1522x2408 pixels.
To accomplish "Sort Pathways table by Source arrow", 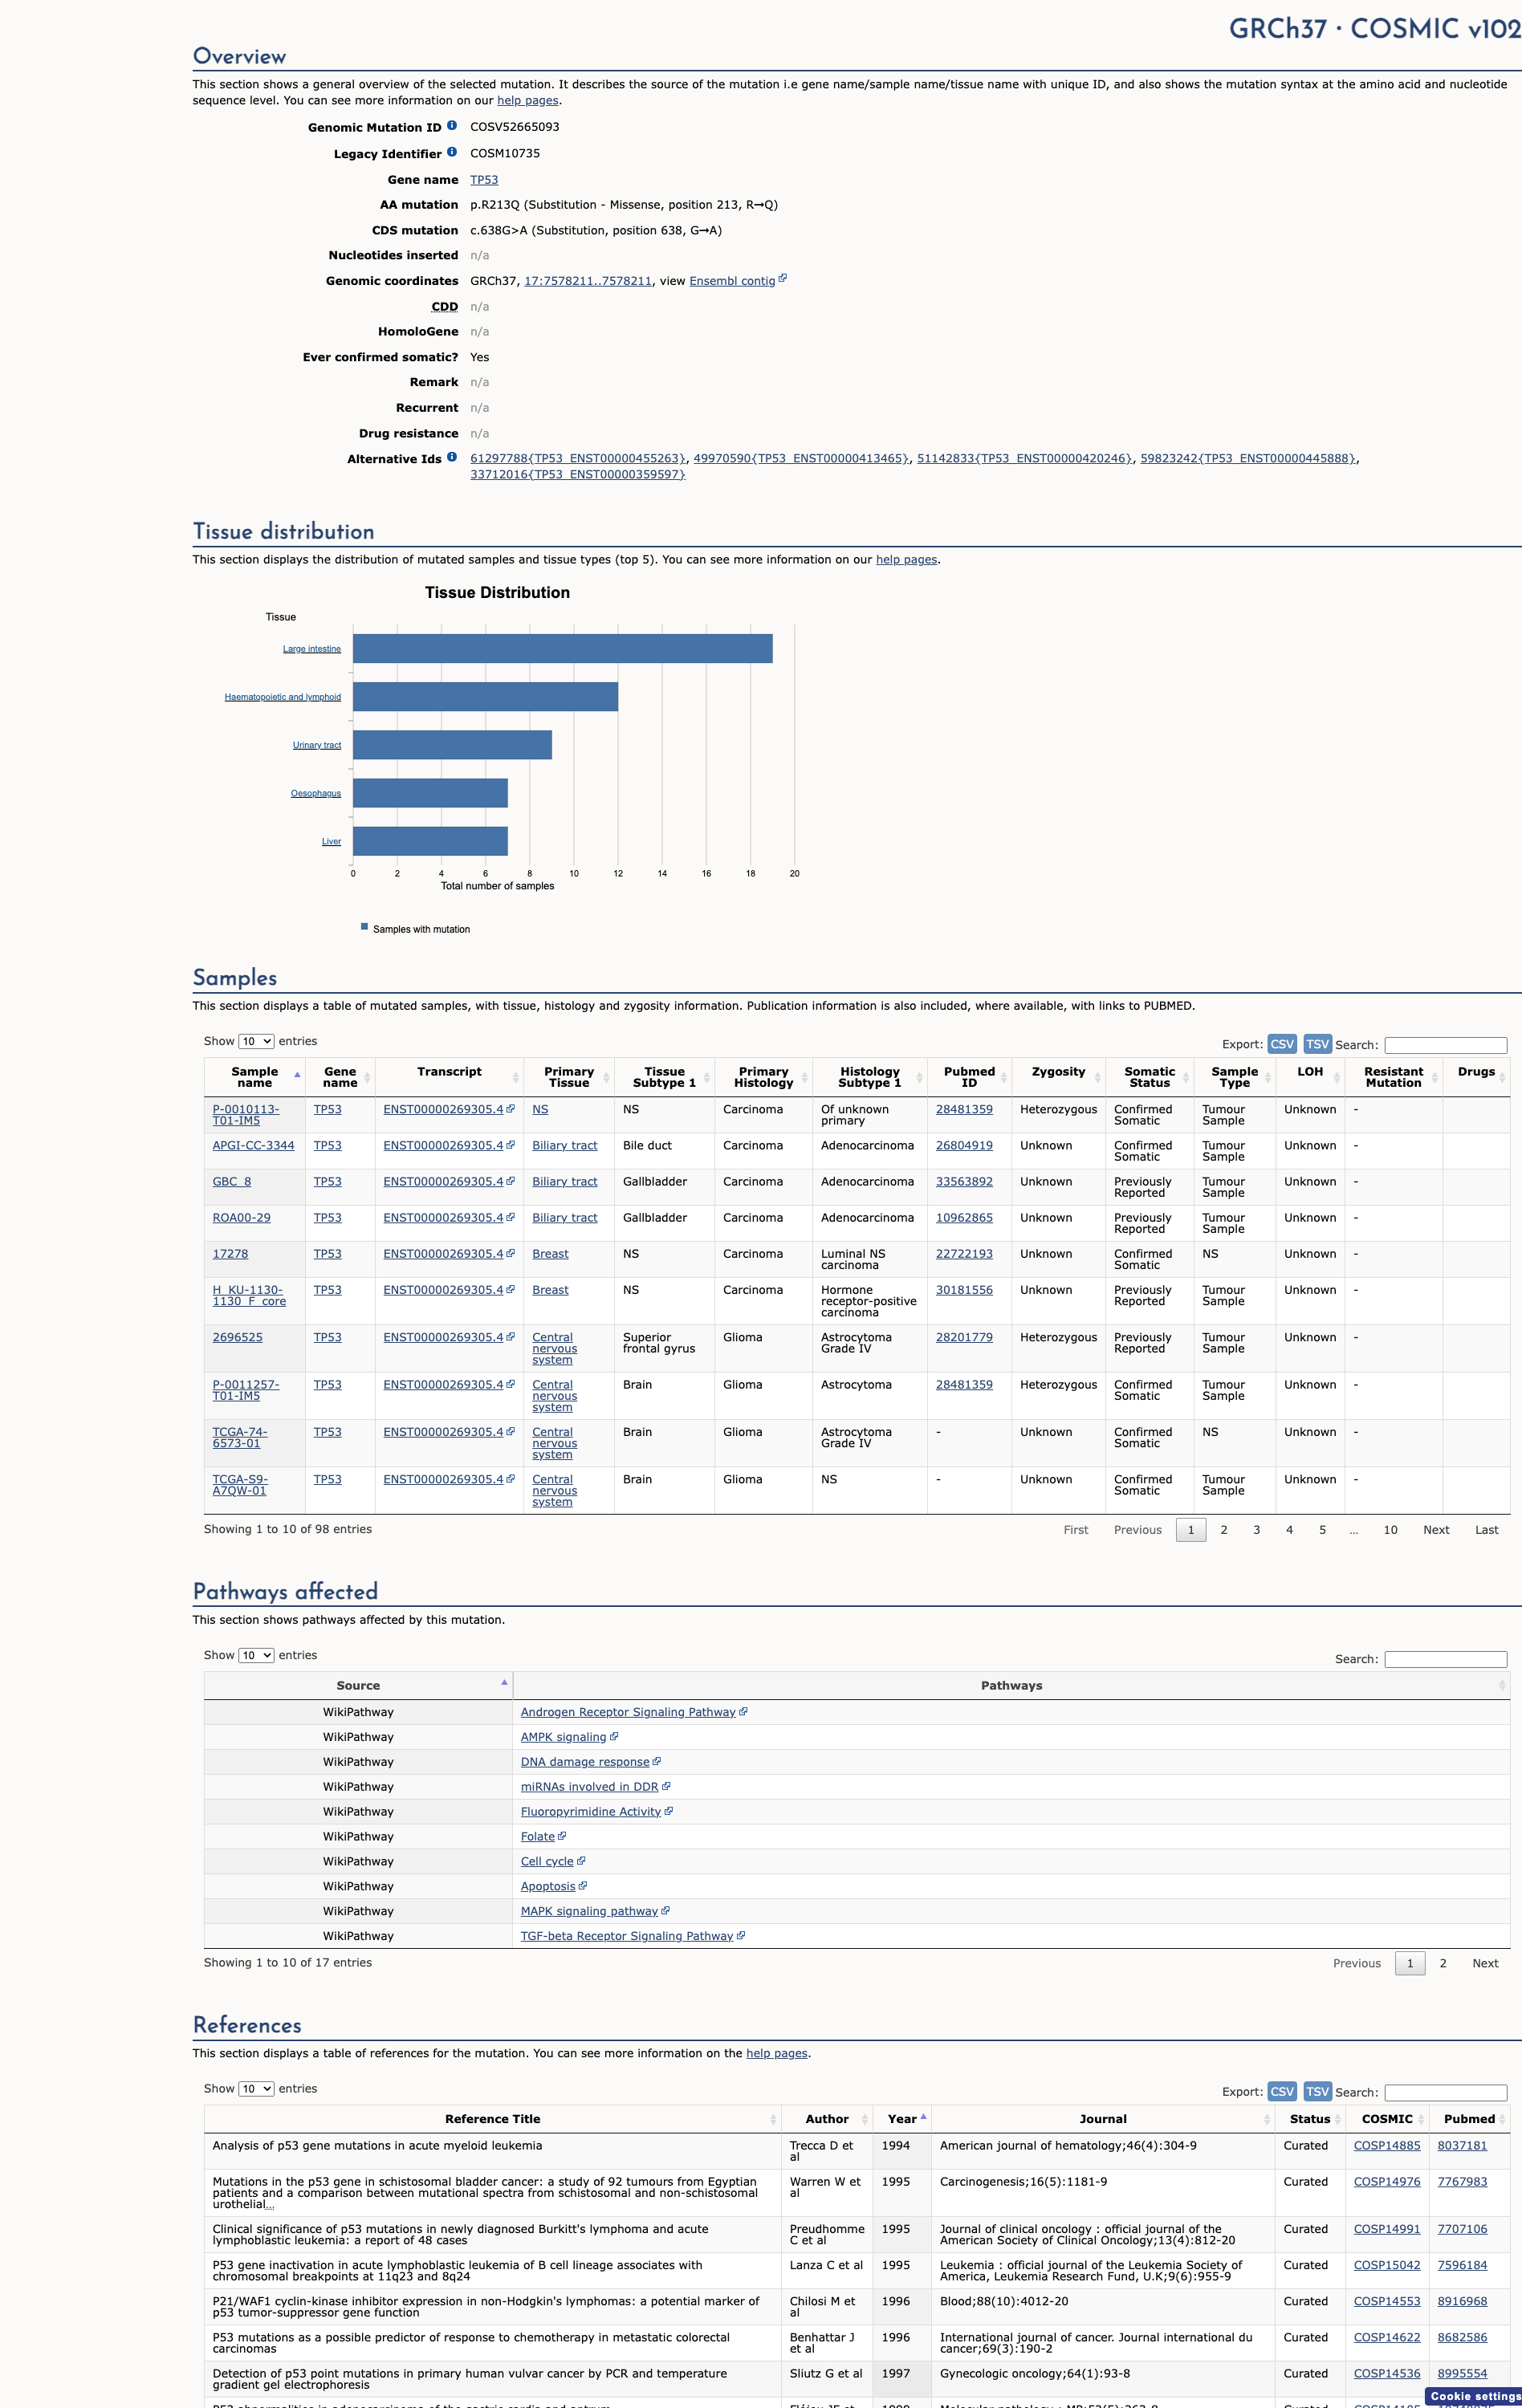I will coord(504,1683).
